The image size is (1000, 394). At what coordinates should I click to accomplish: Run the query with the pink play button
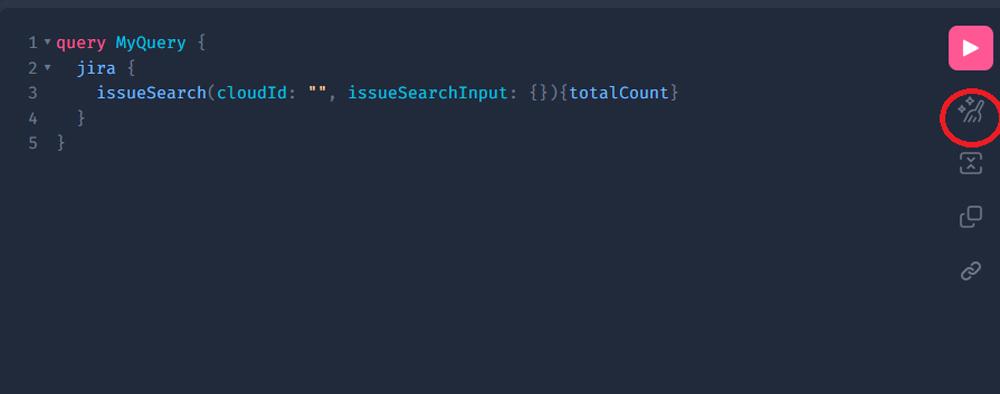971,48
